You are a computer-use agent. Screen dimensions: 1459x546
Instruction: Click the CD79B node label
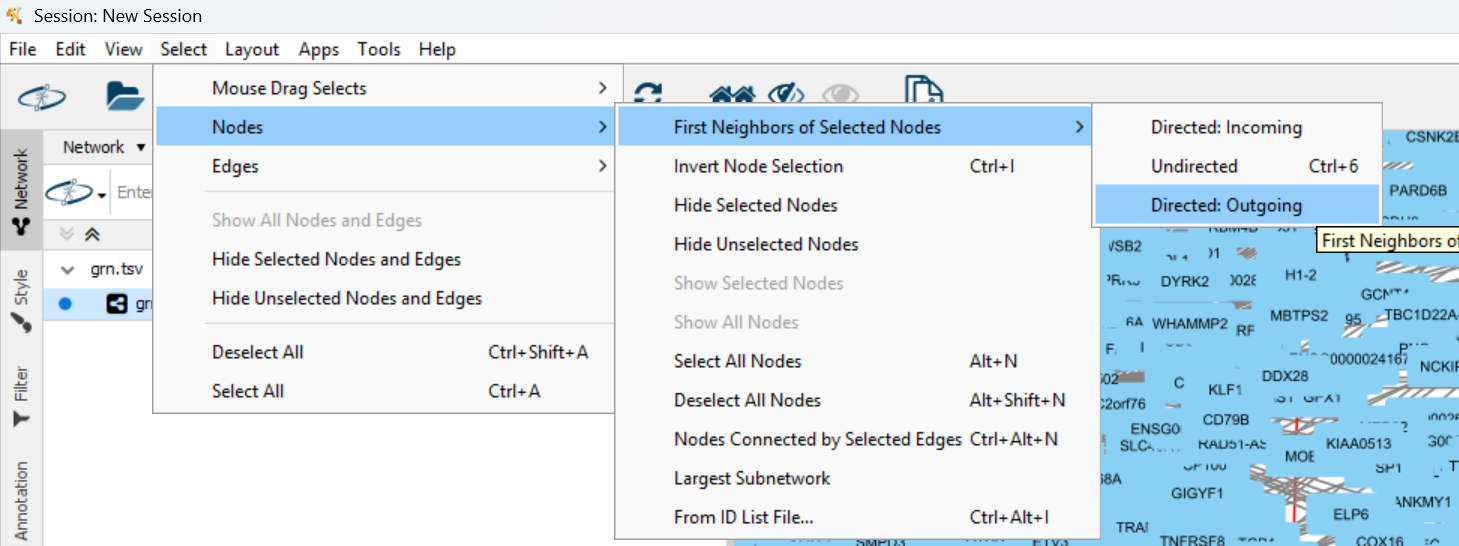pos(1225,419)
